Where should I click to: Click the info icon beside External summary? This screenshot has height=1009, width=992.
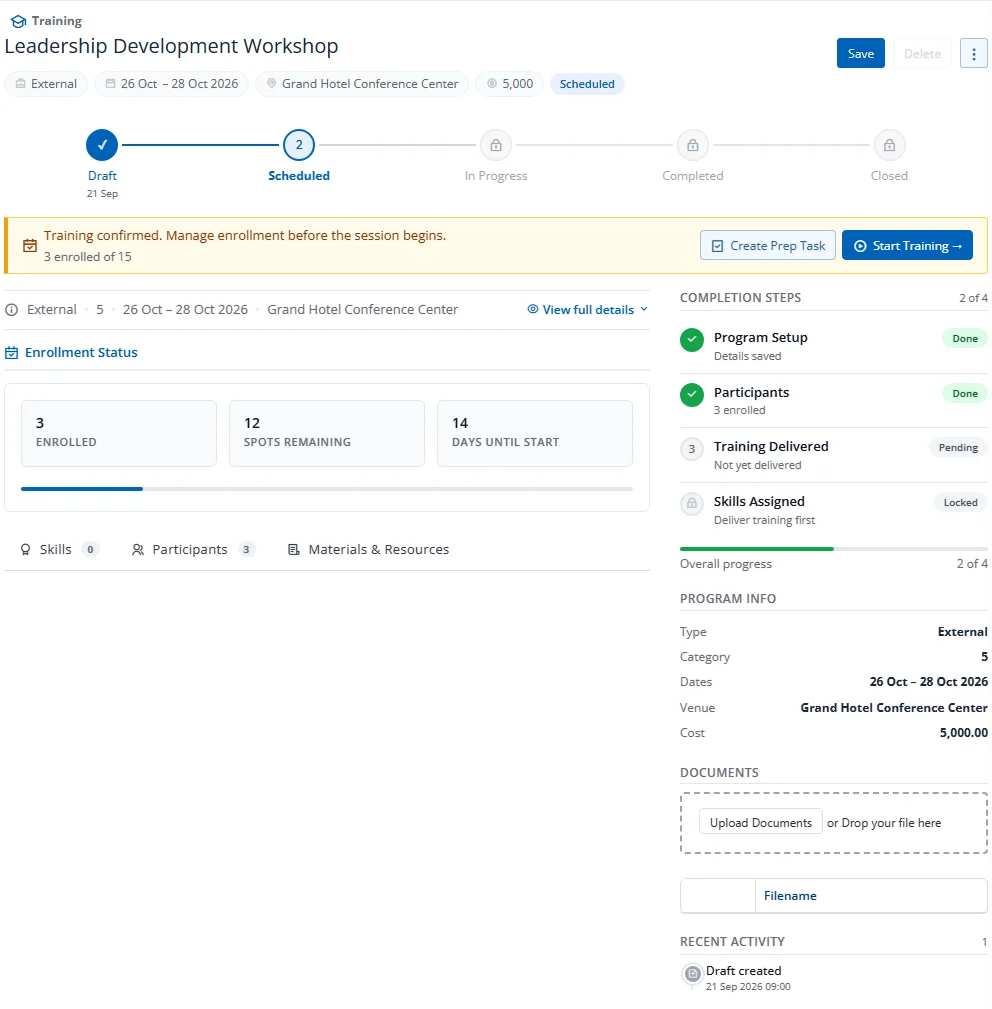point(12,310)
